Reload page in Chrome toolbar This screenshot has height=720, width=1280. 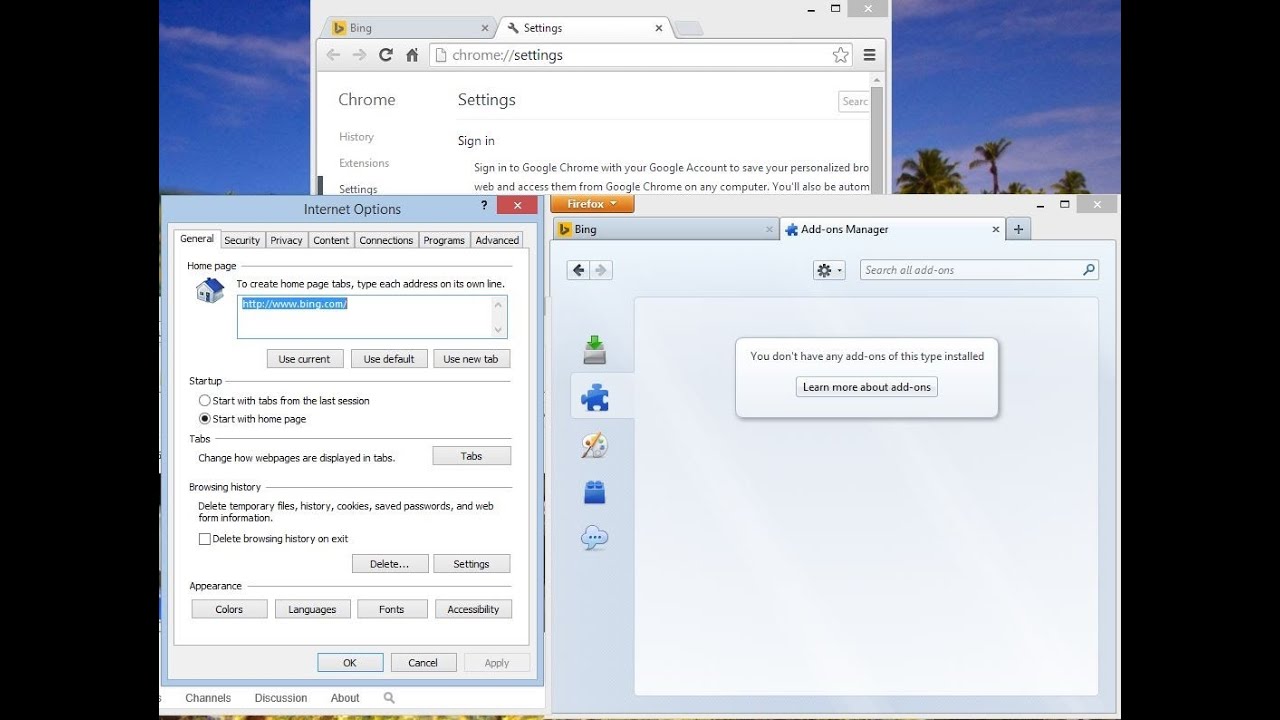tap(386, 55)
